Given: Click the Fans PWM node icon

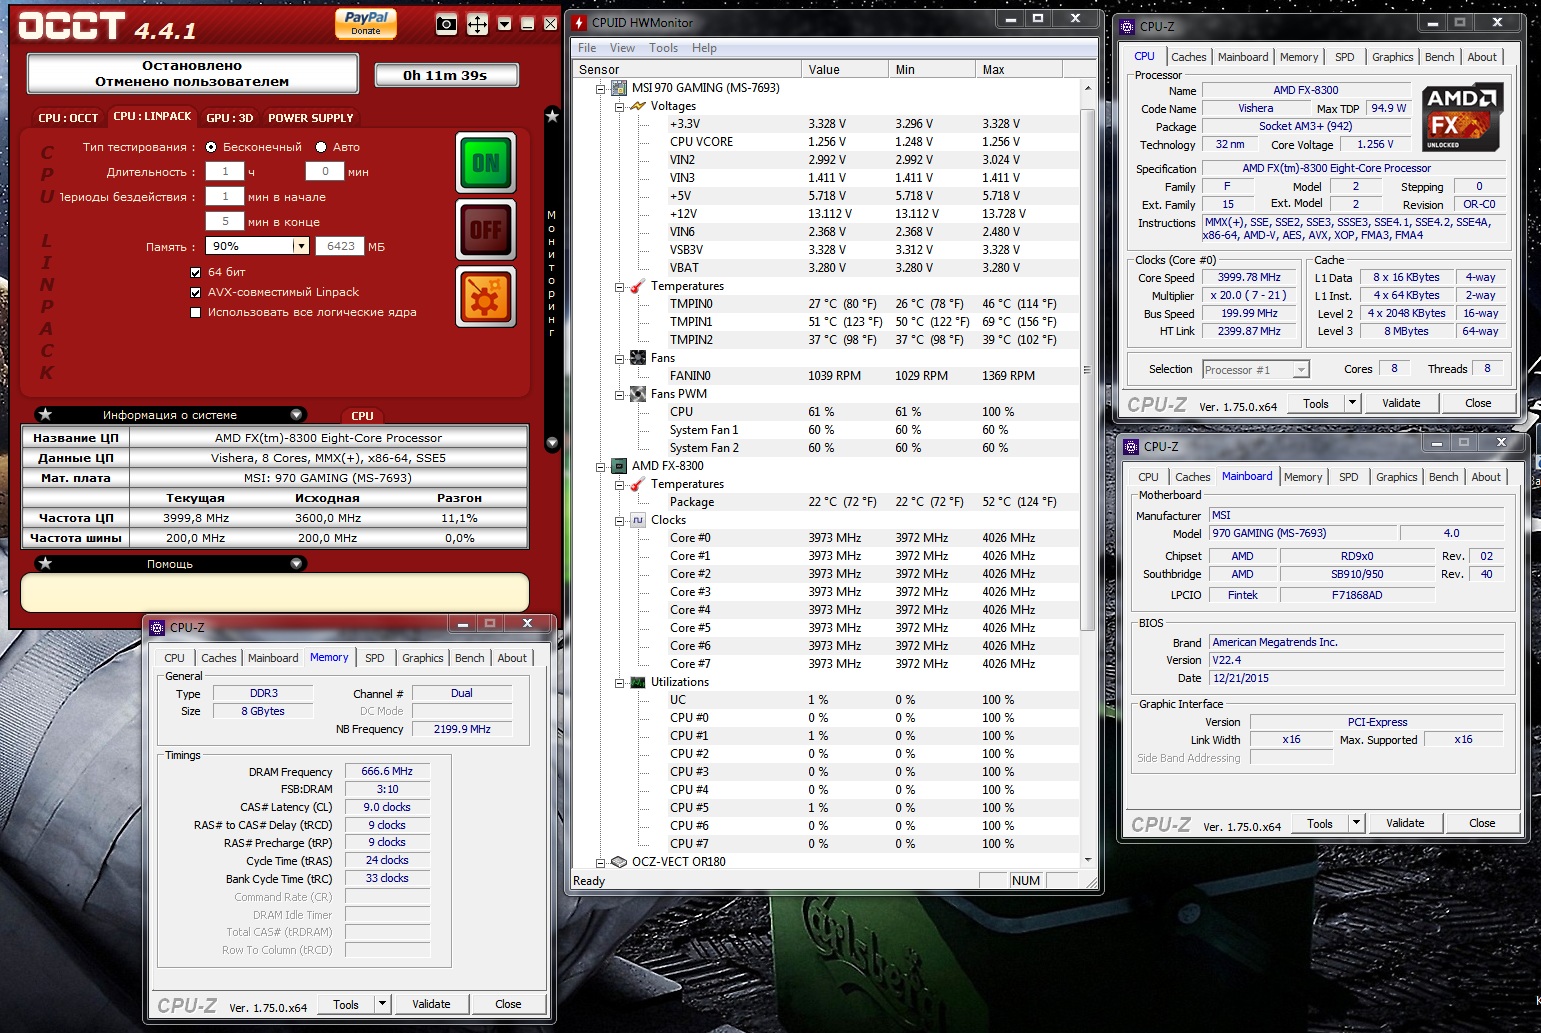Looking at the screenshot, I should 638,394.
